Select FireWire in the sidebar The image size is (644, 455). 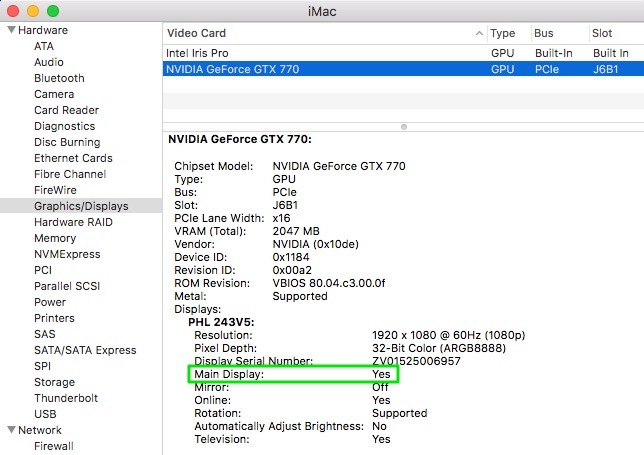click(55, 190)
